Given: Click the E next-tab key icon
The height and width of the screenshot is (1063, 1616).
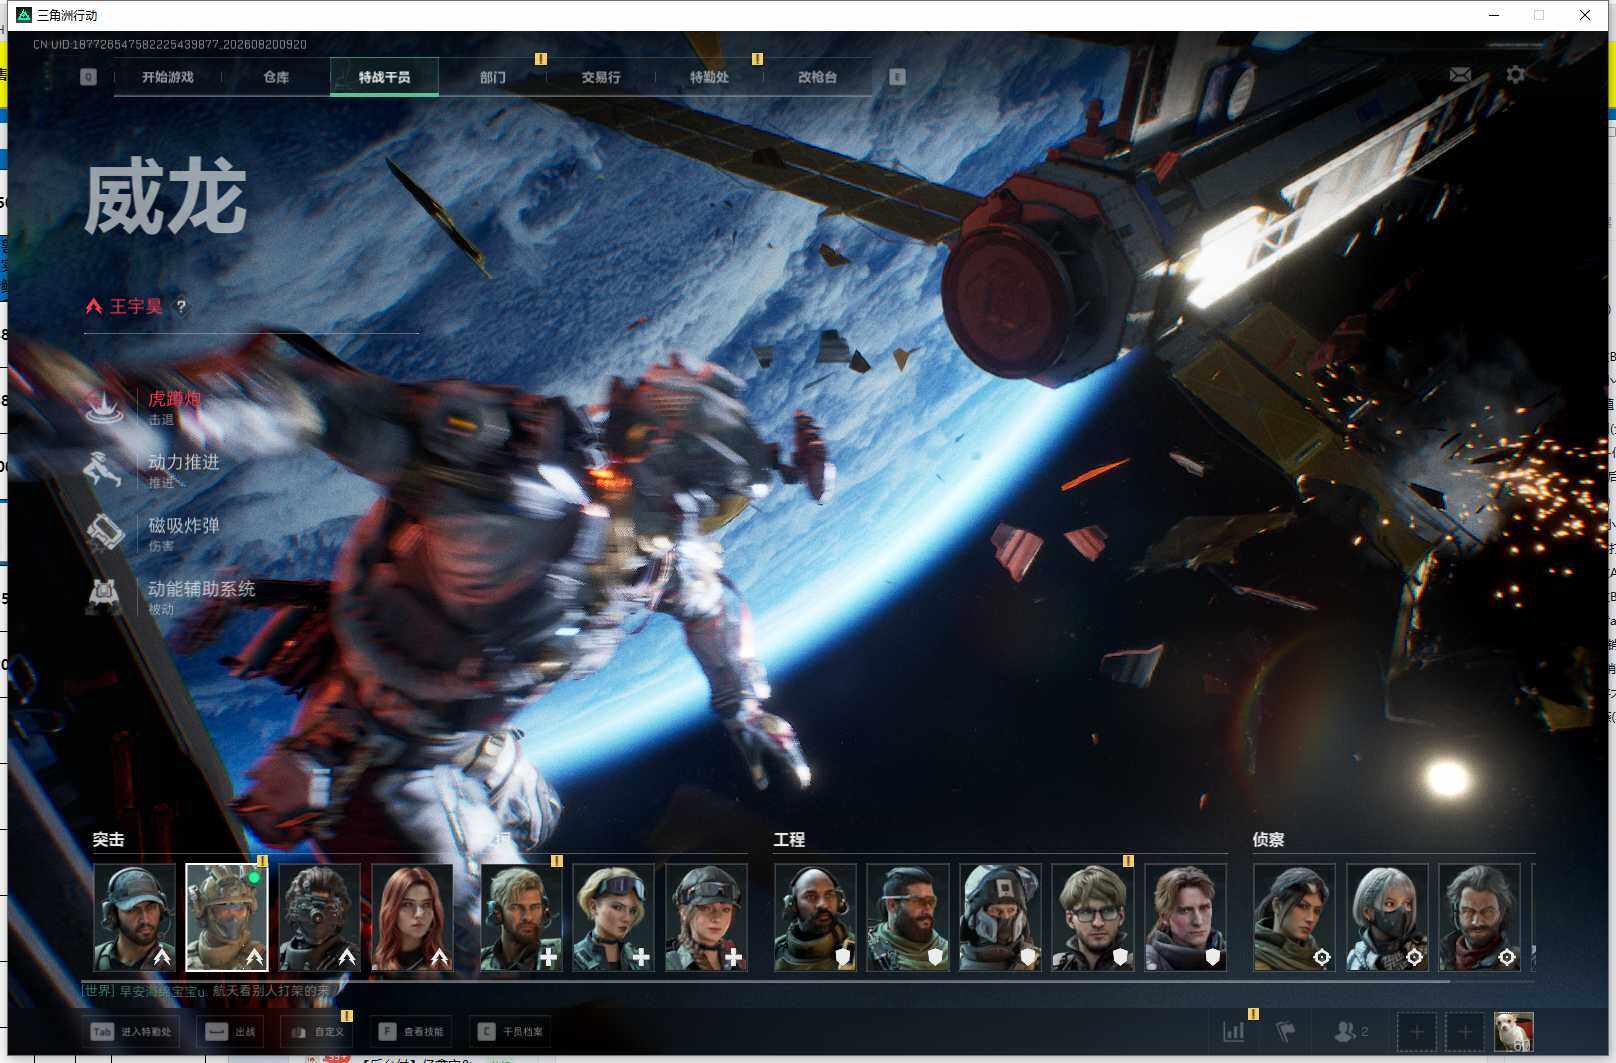Looking at the screenshot, I should (x=897, y=77).
